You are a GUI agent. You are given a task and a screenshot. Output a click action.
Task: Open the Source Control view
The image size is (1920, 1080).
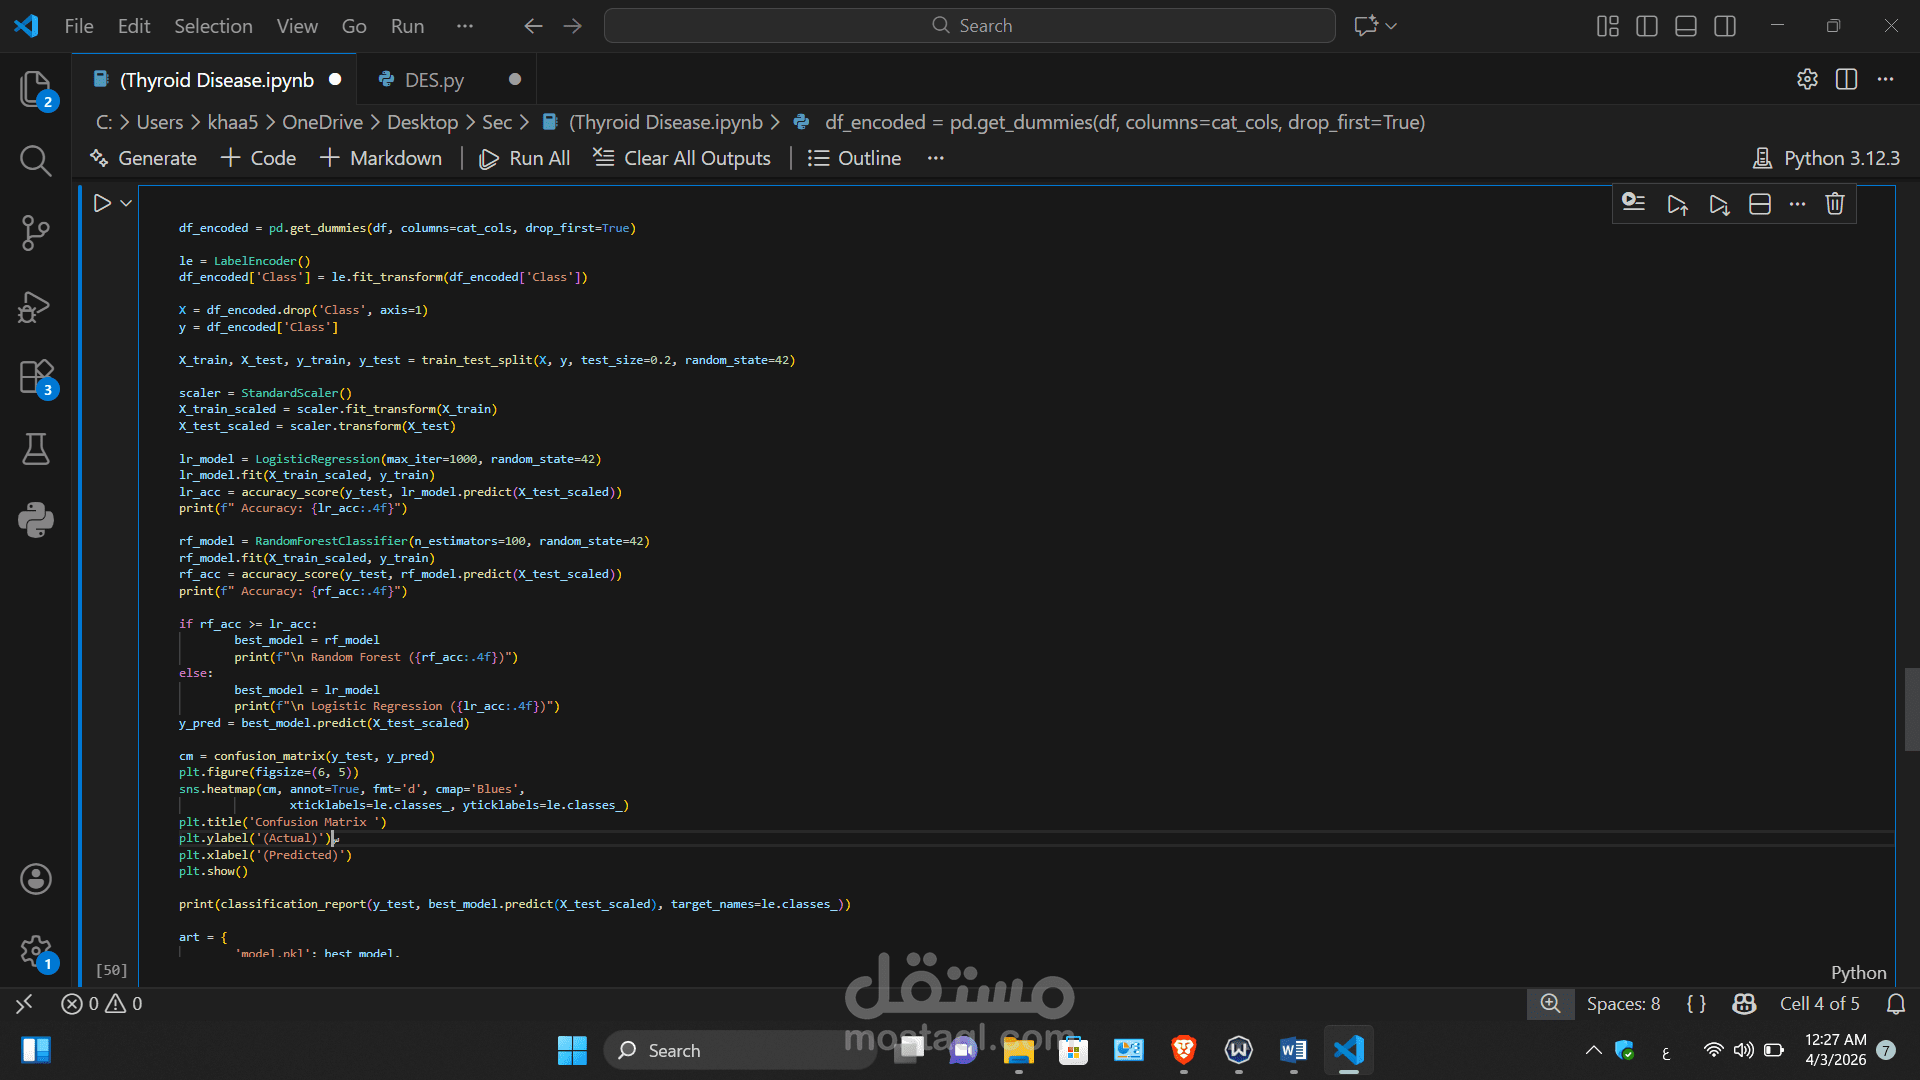click(x=36, y=232)
